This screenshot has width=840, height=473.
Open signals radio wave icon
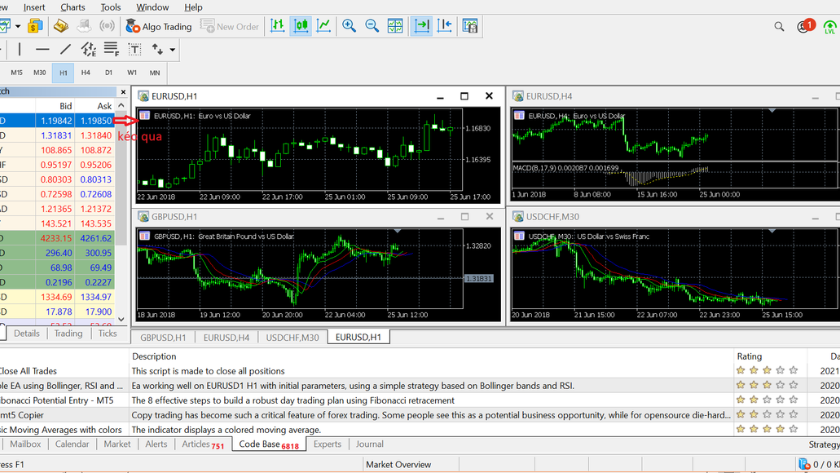click(107, 26)
